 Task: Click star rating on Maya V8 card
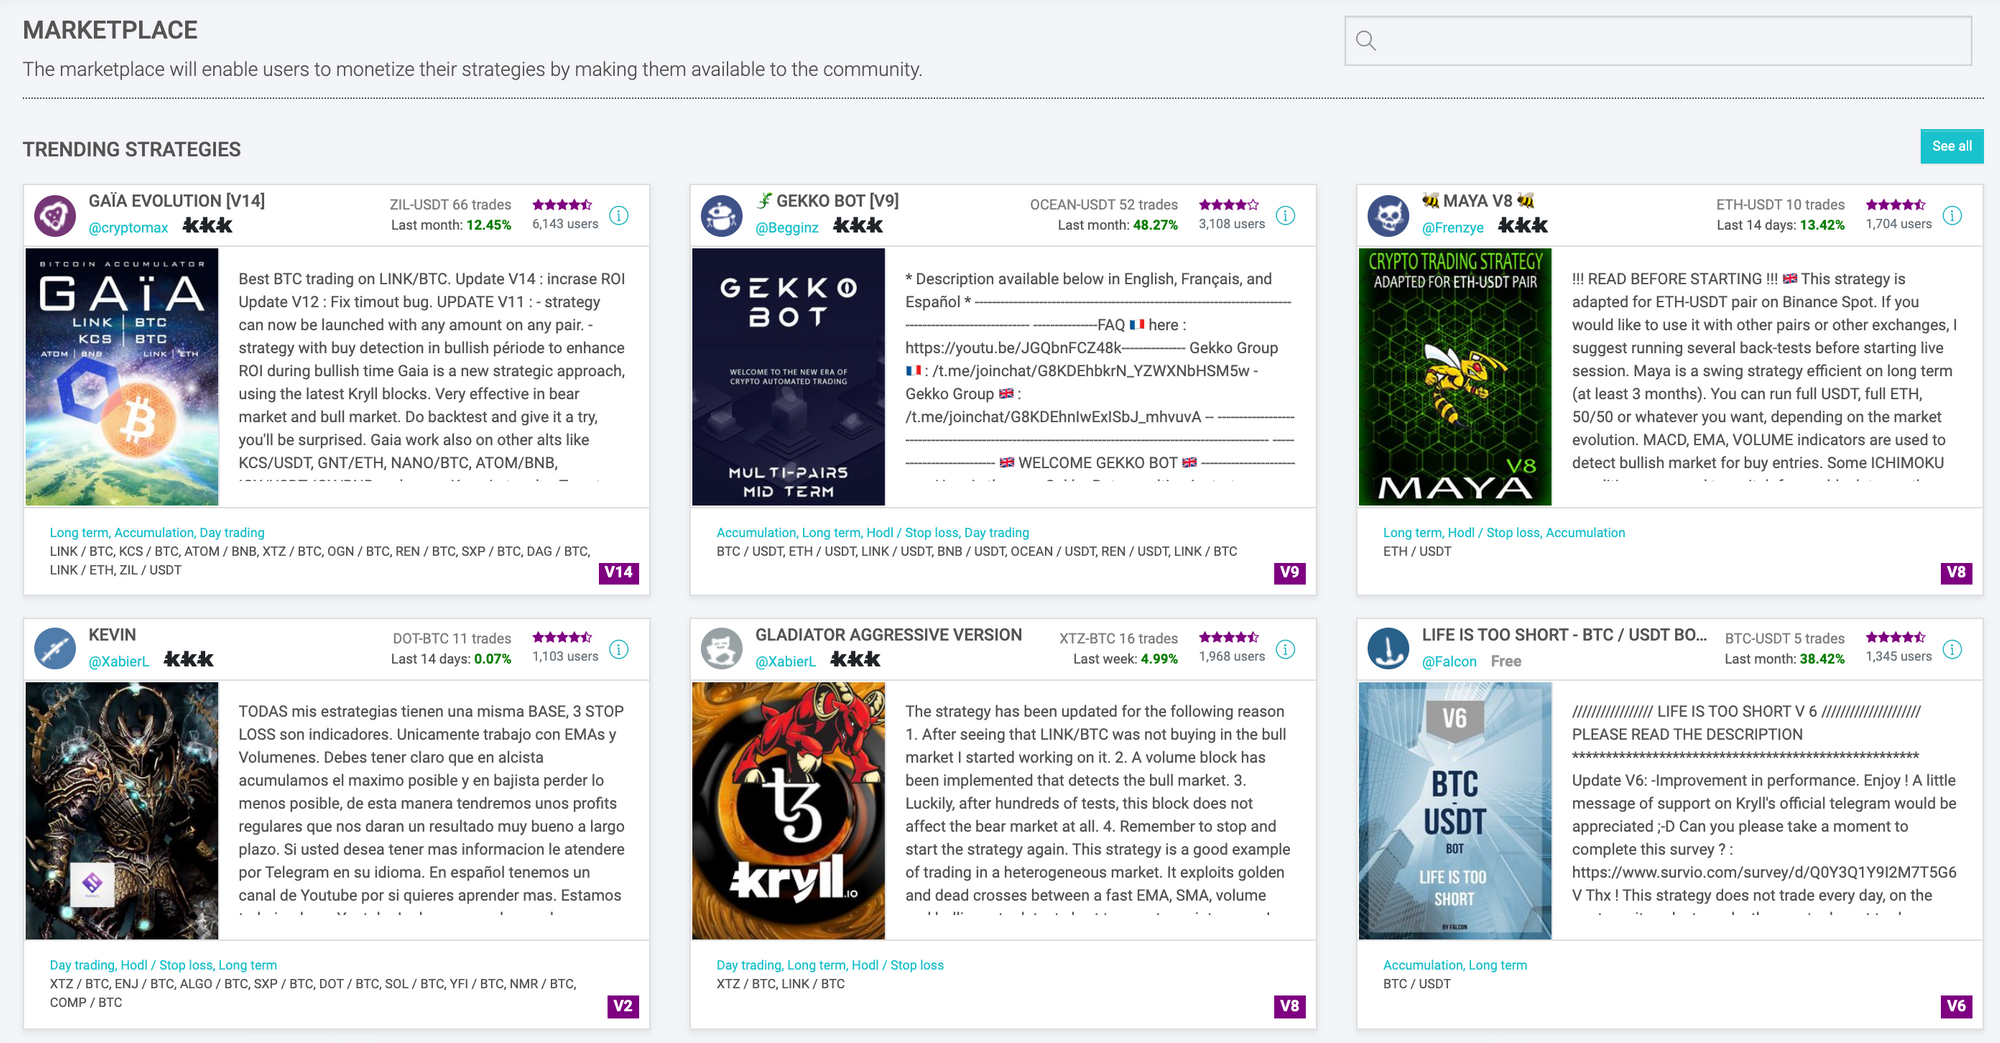1896,205
